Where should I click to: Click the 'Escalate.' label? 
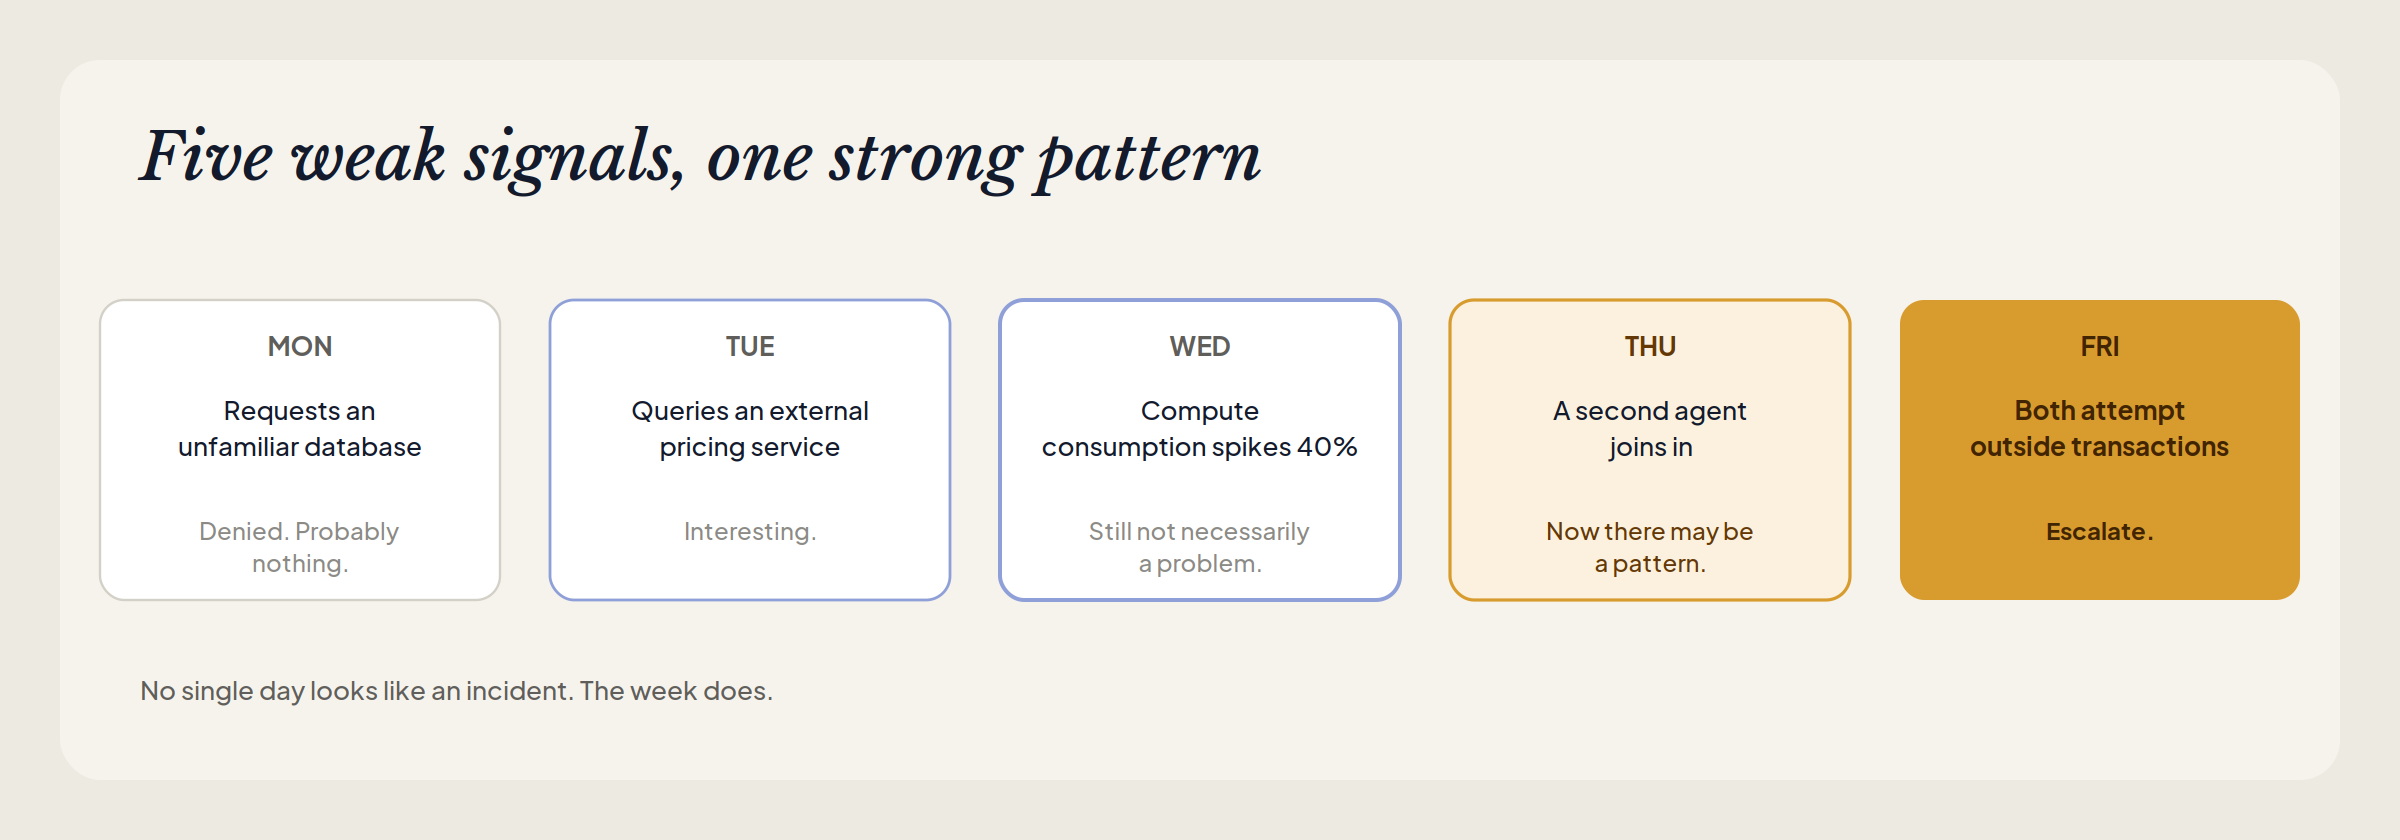click(2100, 532)
